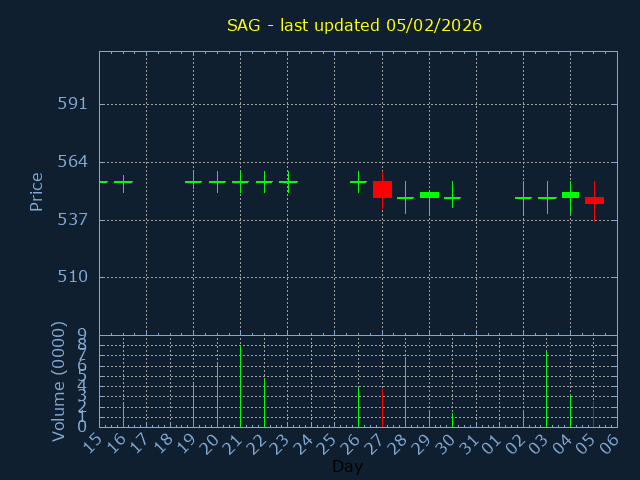Click the 'Price' y-axis label

tap(37, 191)
